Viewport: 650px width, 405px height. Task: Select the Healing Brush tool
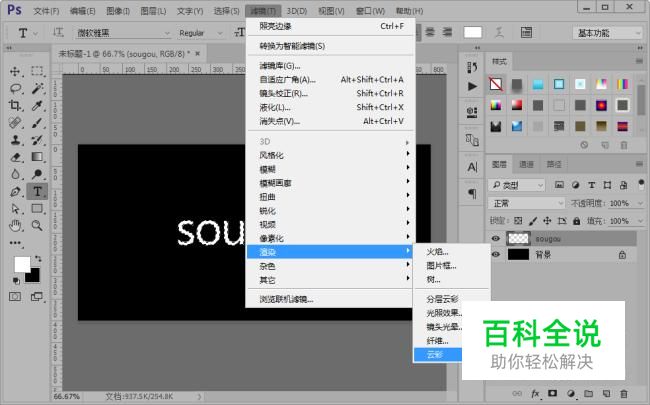point(15,123)
